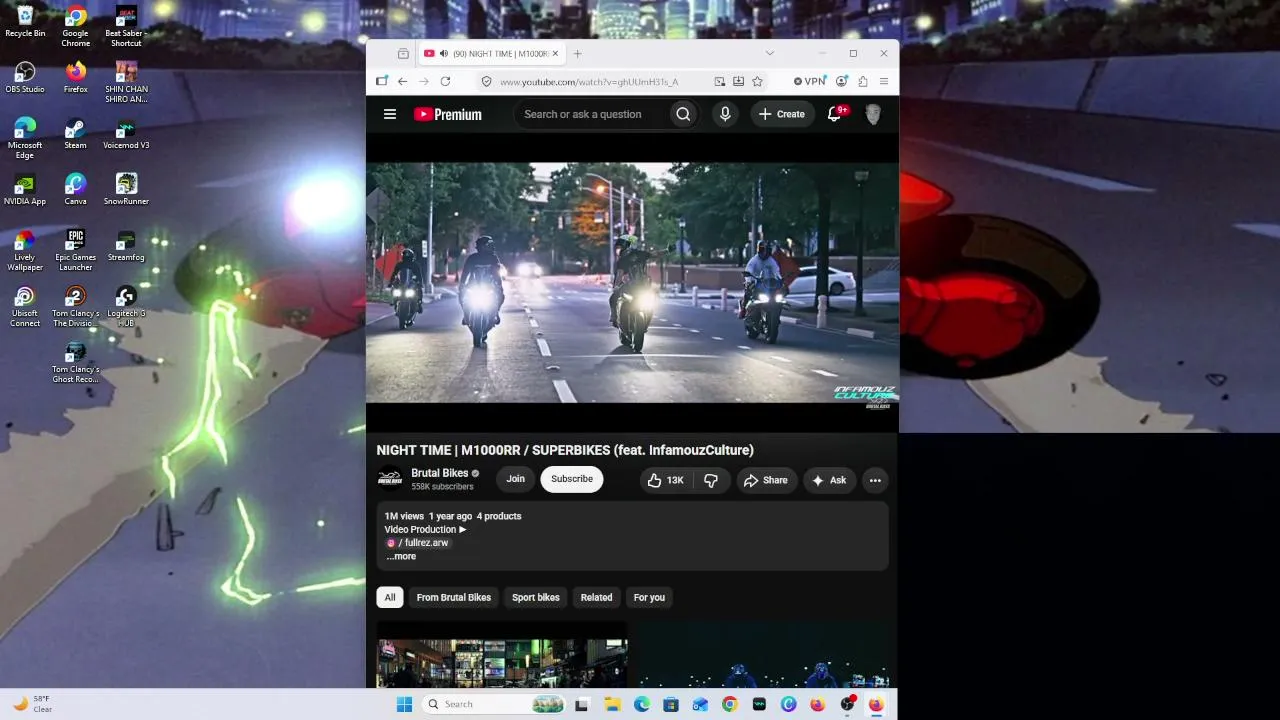Click the YouTube search magnifier button

coord(683,114)
